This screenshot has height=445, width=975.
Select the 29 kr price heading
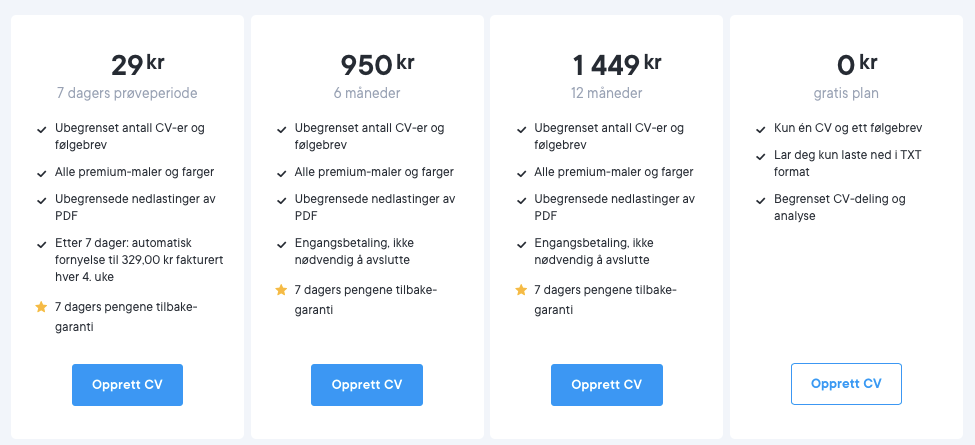pos(137,65)
